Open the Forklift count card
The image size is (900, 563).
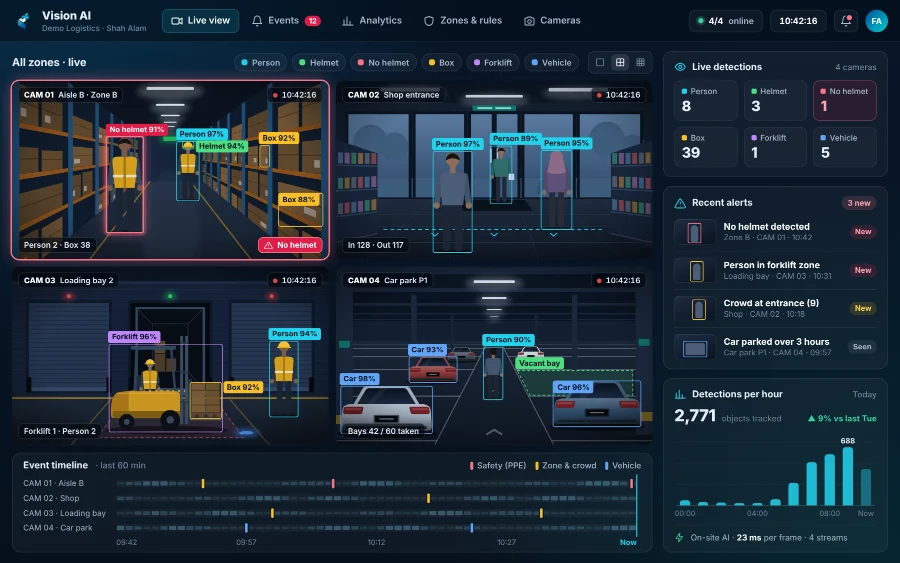coord(775,147)
